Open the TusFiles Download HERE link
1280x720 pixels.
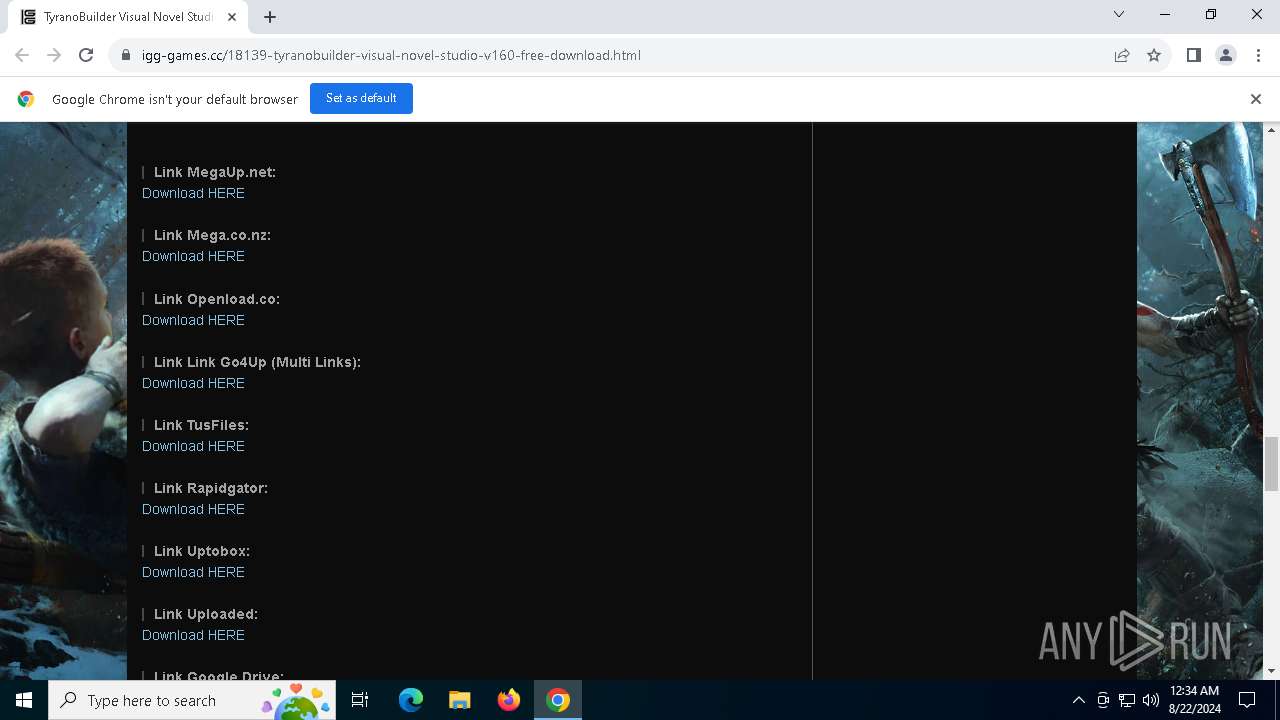click(x=193, y=446)
